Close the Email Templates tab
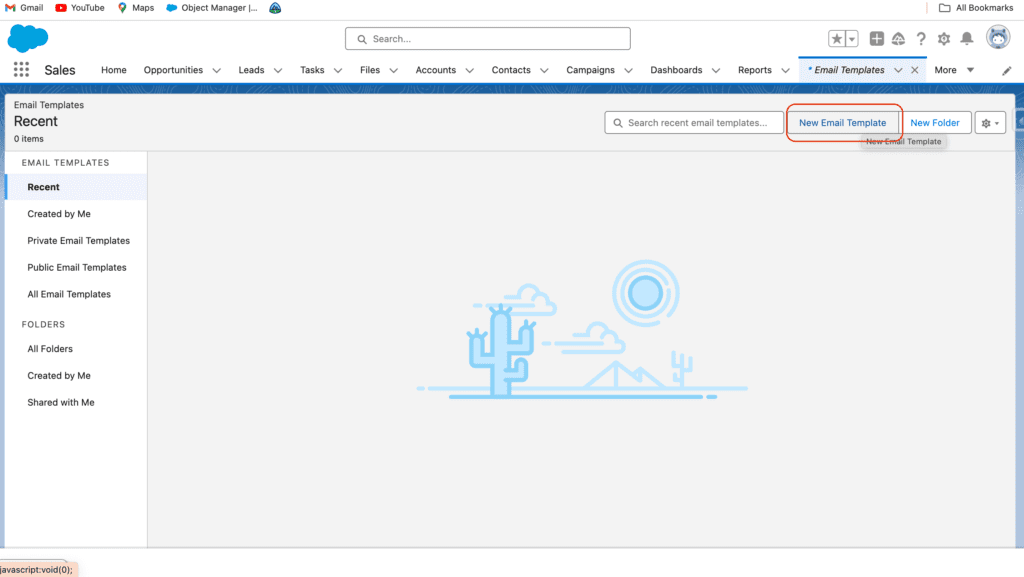The image size is (1024, 577). tap(914, 70)
